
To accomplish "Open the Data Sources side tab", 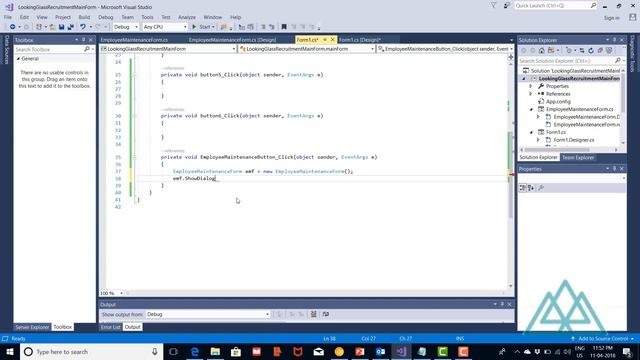I will [x=7, y=50].
